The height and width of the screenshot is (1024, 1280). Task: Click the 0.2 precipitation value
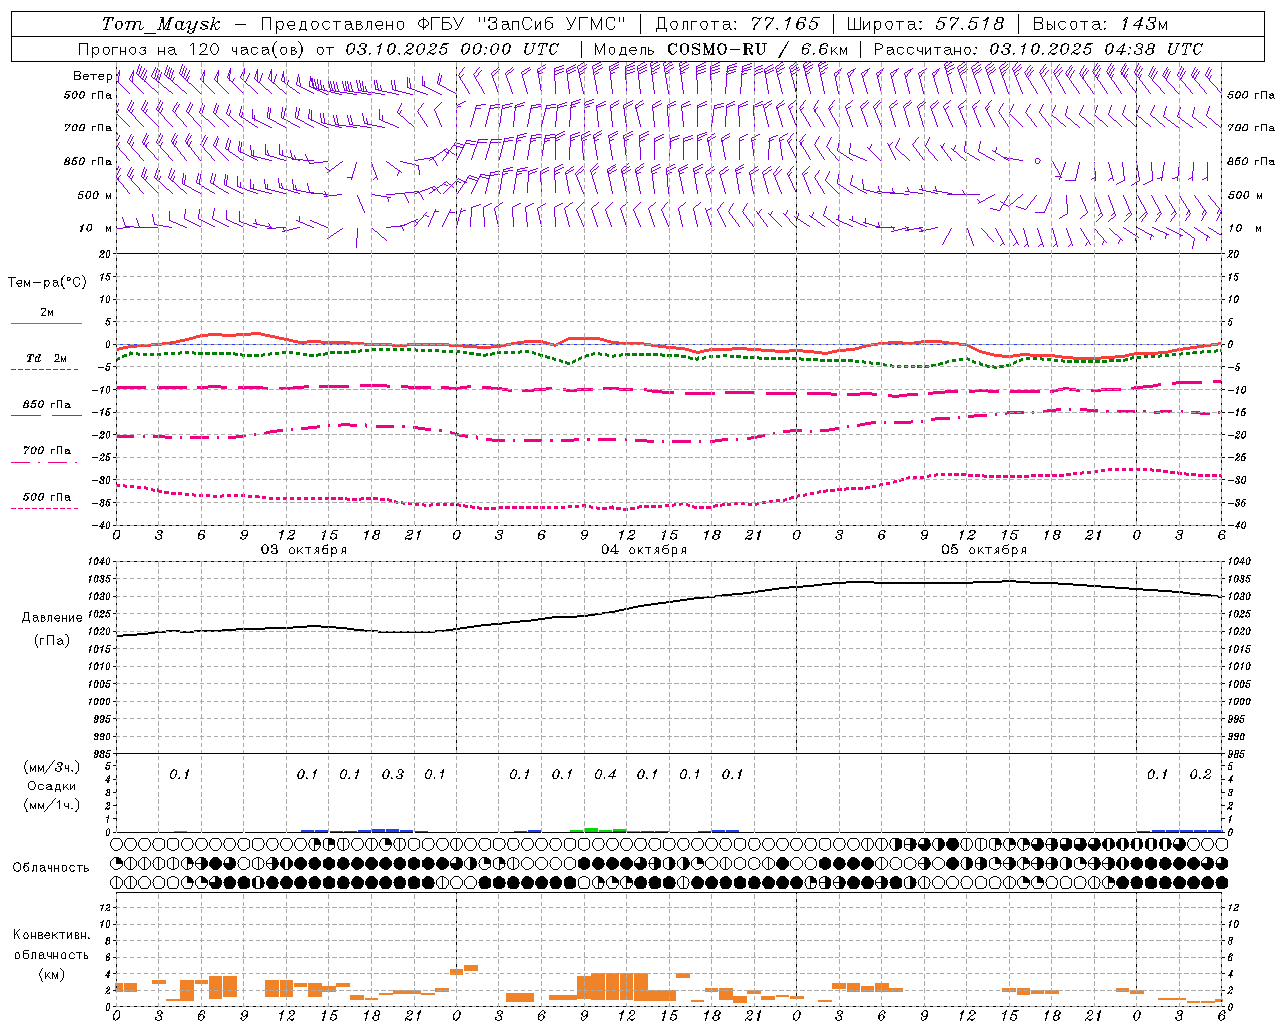pos(1200,775)
